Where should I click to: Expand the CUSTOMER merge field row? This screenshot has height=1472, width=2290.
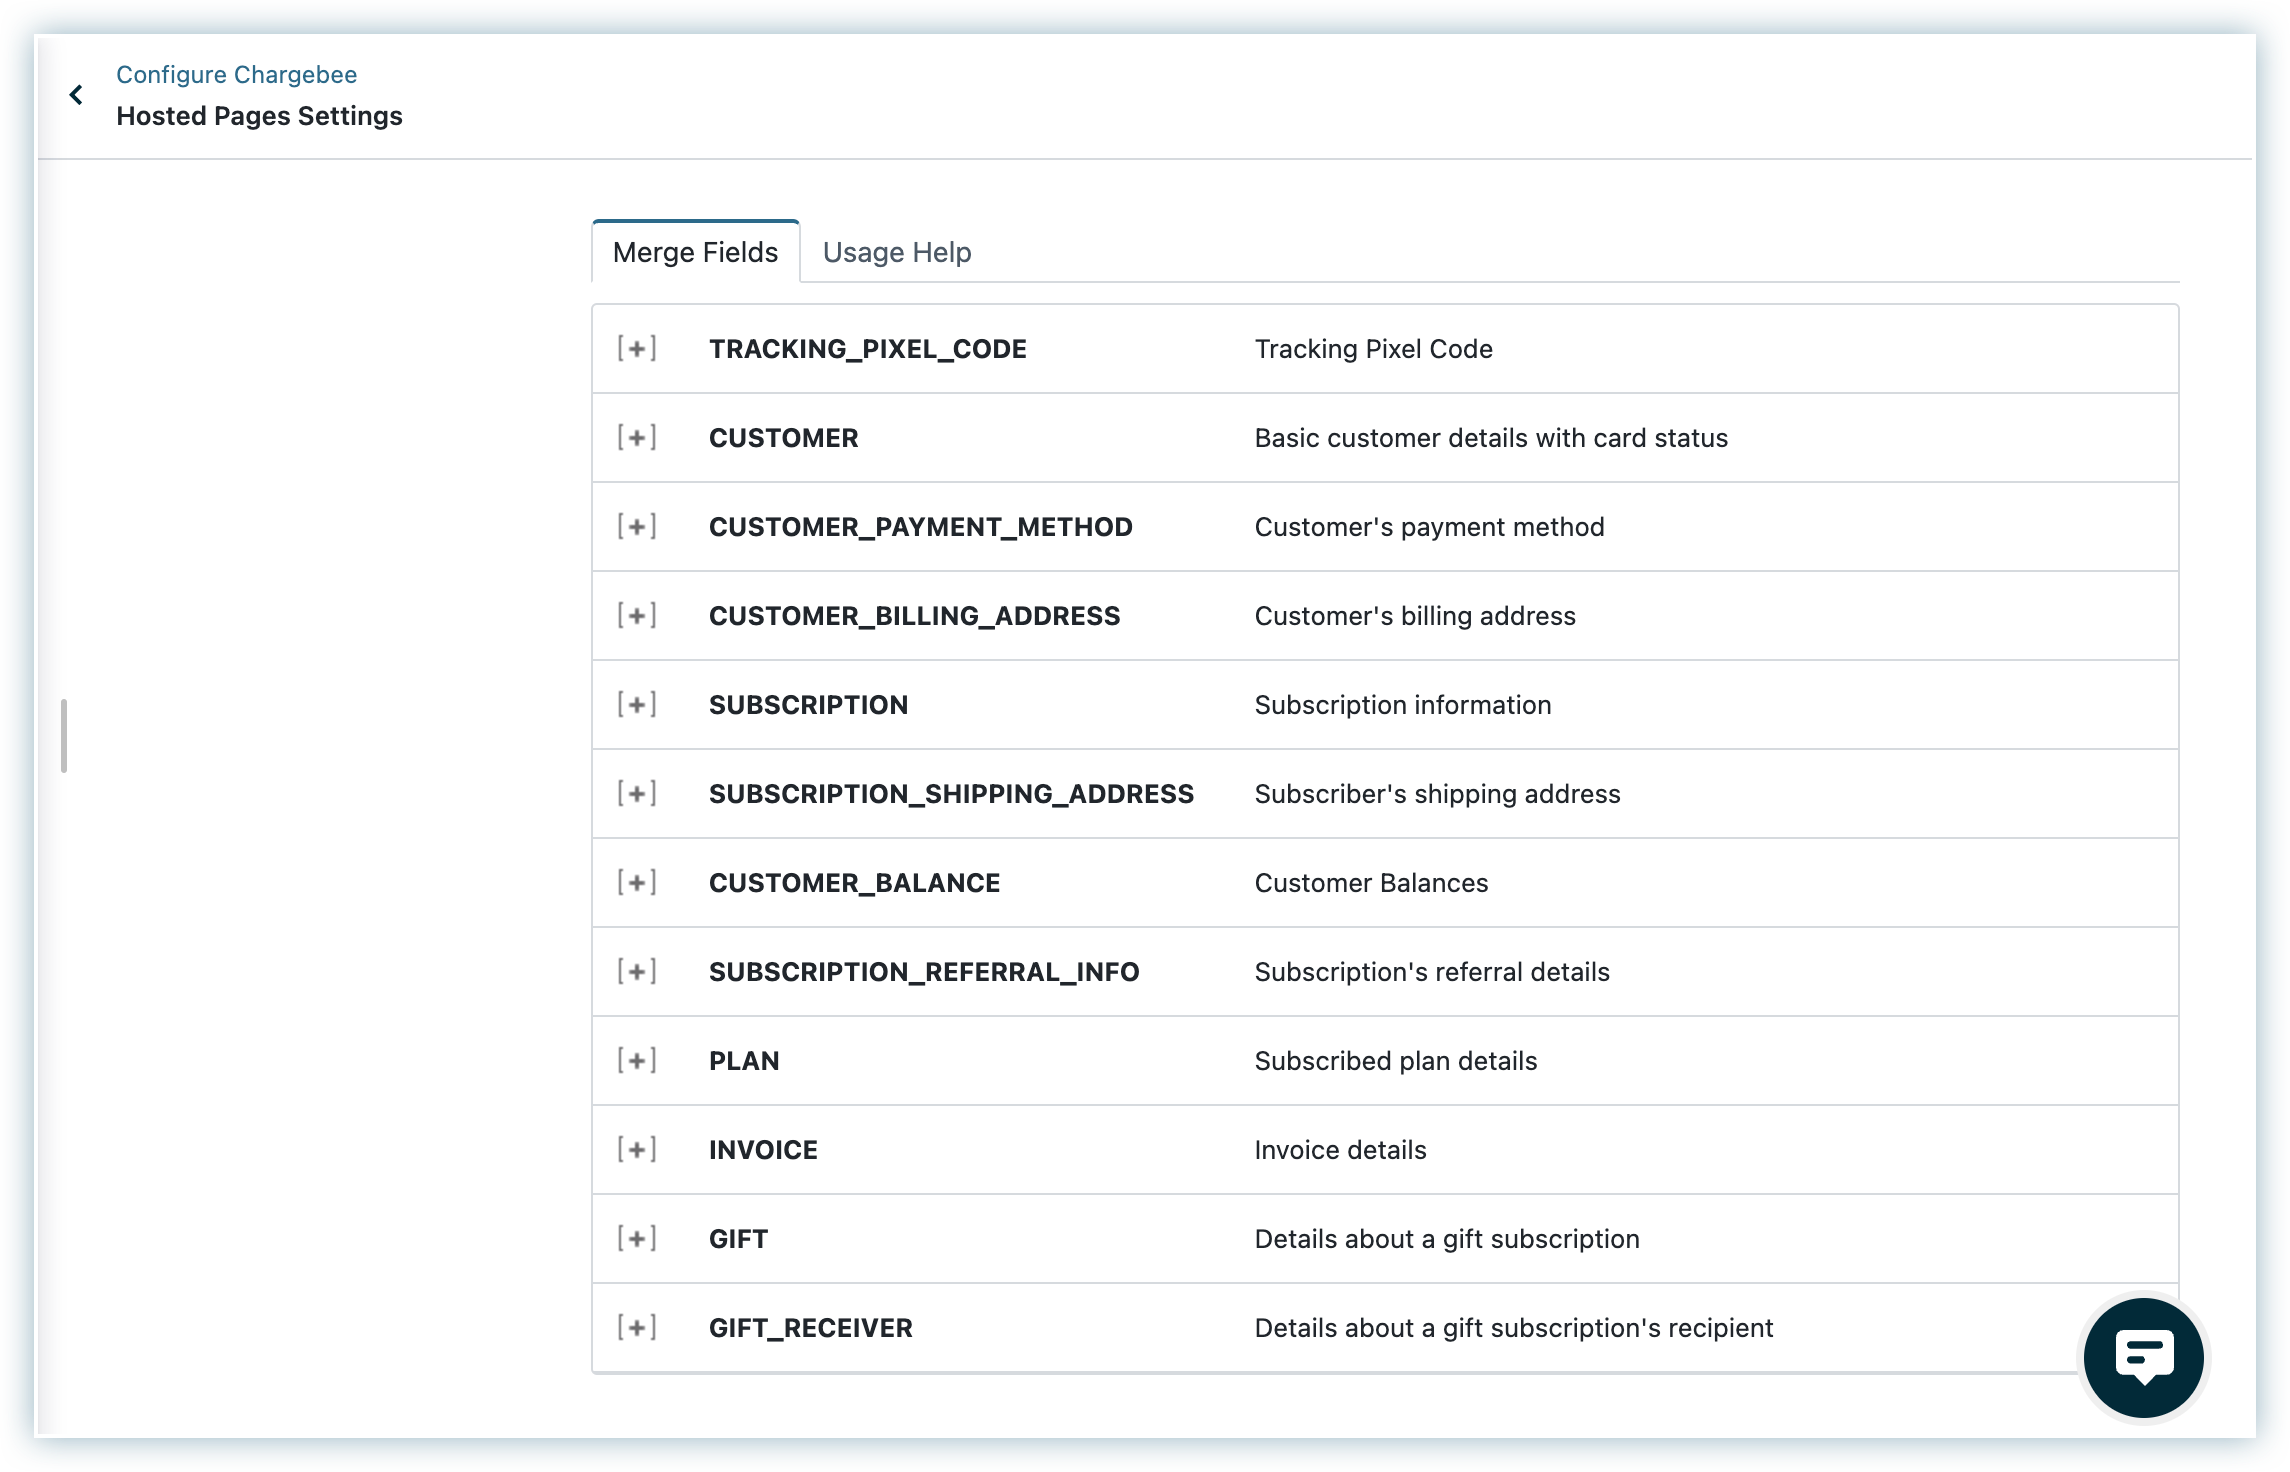pyautogui.click(x=637, y=437)
